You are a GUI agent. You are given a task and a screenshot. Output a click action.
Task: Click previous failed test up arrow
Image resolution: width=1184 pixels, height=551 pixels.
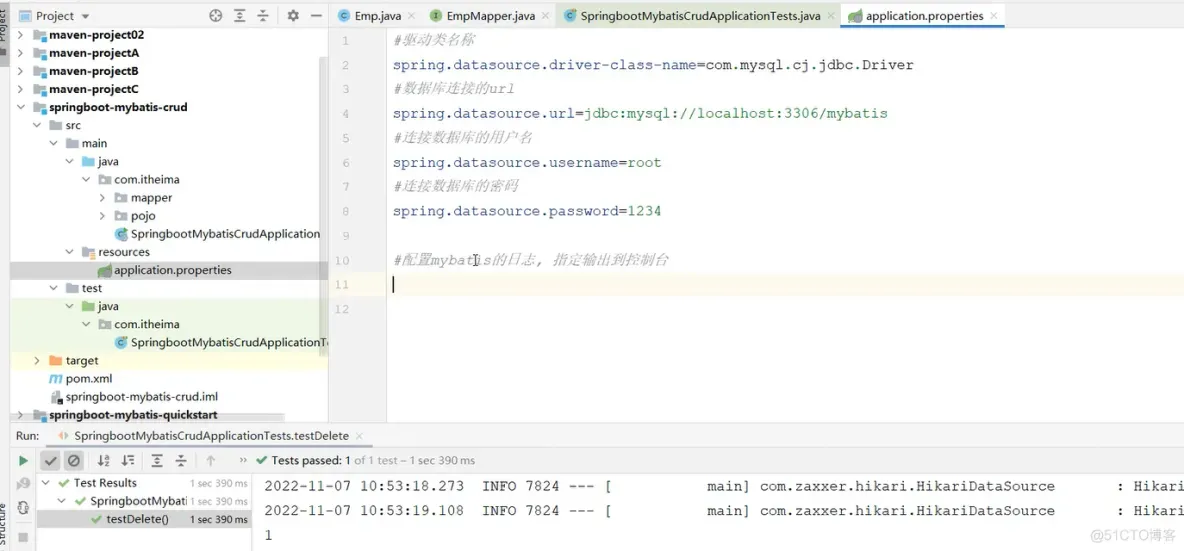211,460
